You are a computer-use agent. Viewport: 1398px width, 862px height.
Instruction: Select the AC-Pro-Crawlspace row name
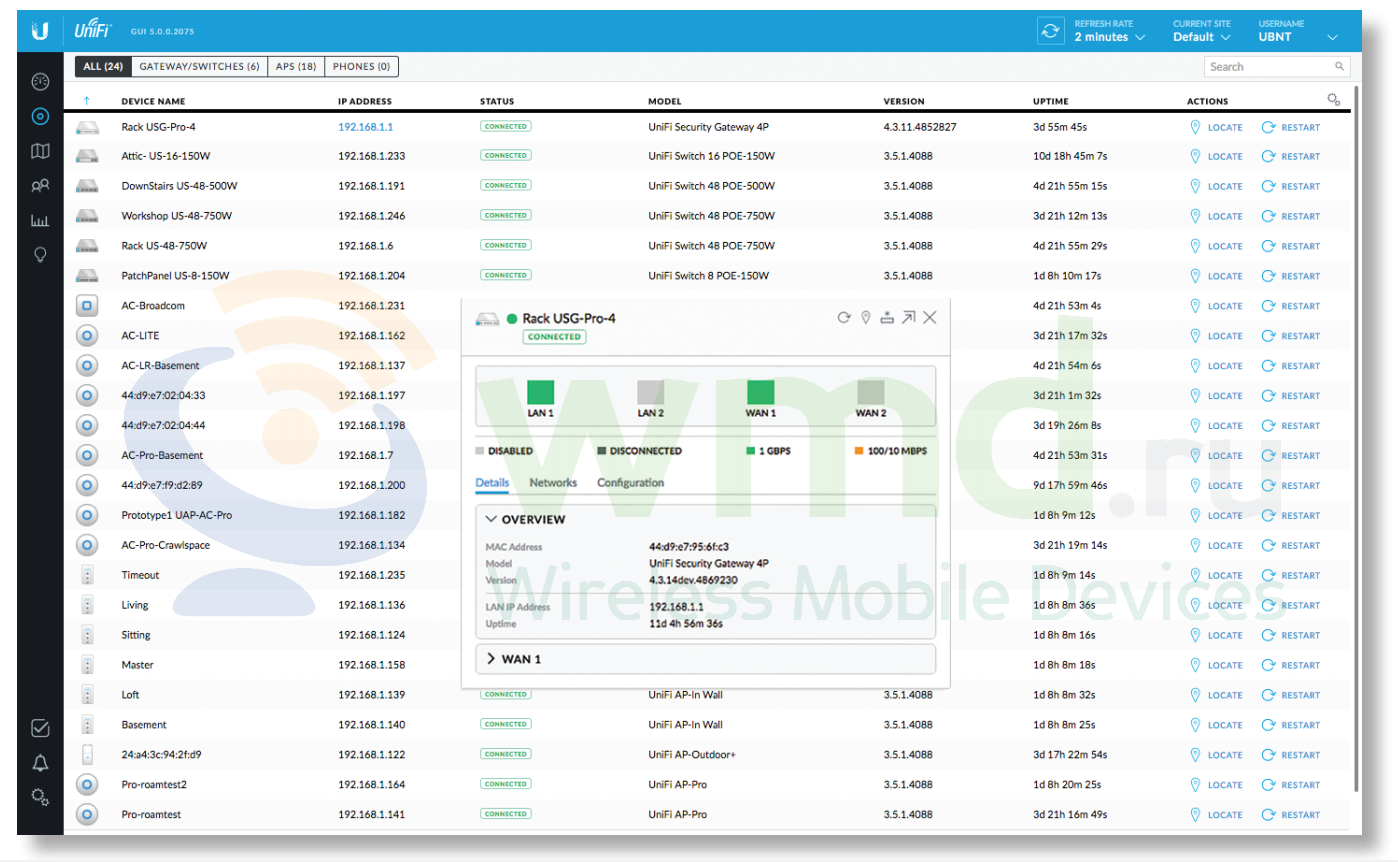point(165,545)
